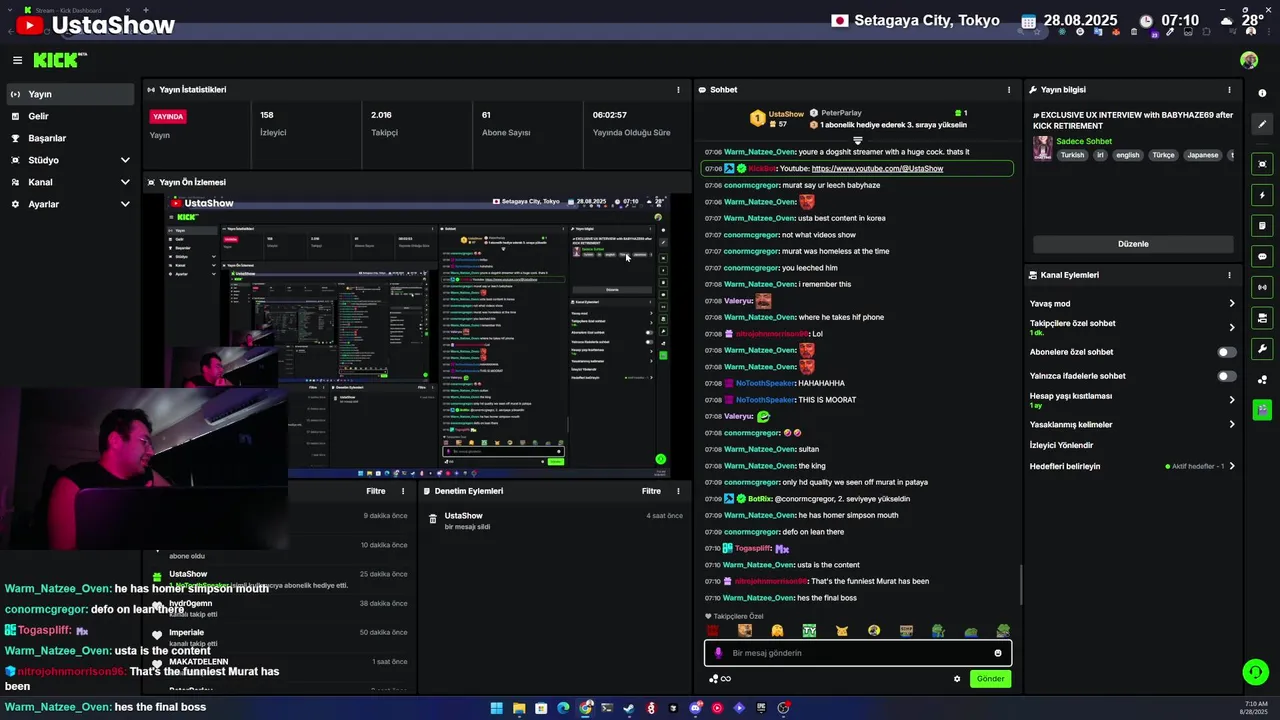Screen dimensions: 1280x720
Task: Toggle the chat bubble icon in right sidebar
Action: 1262,257
